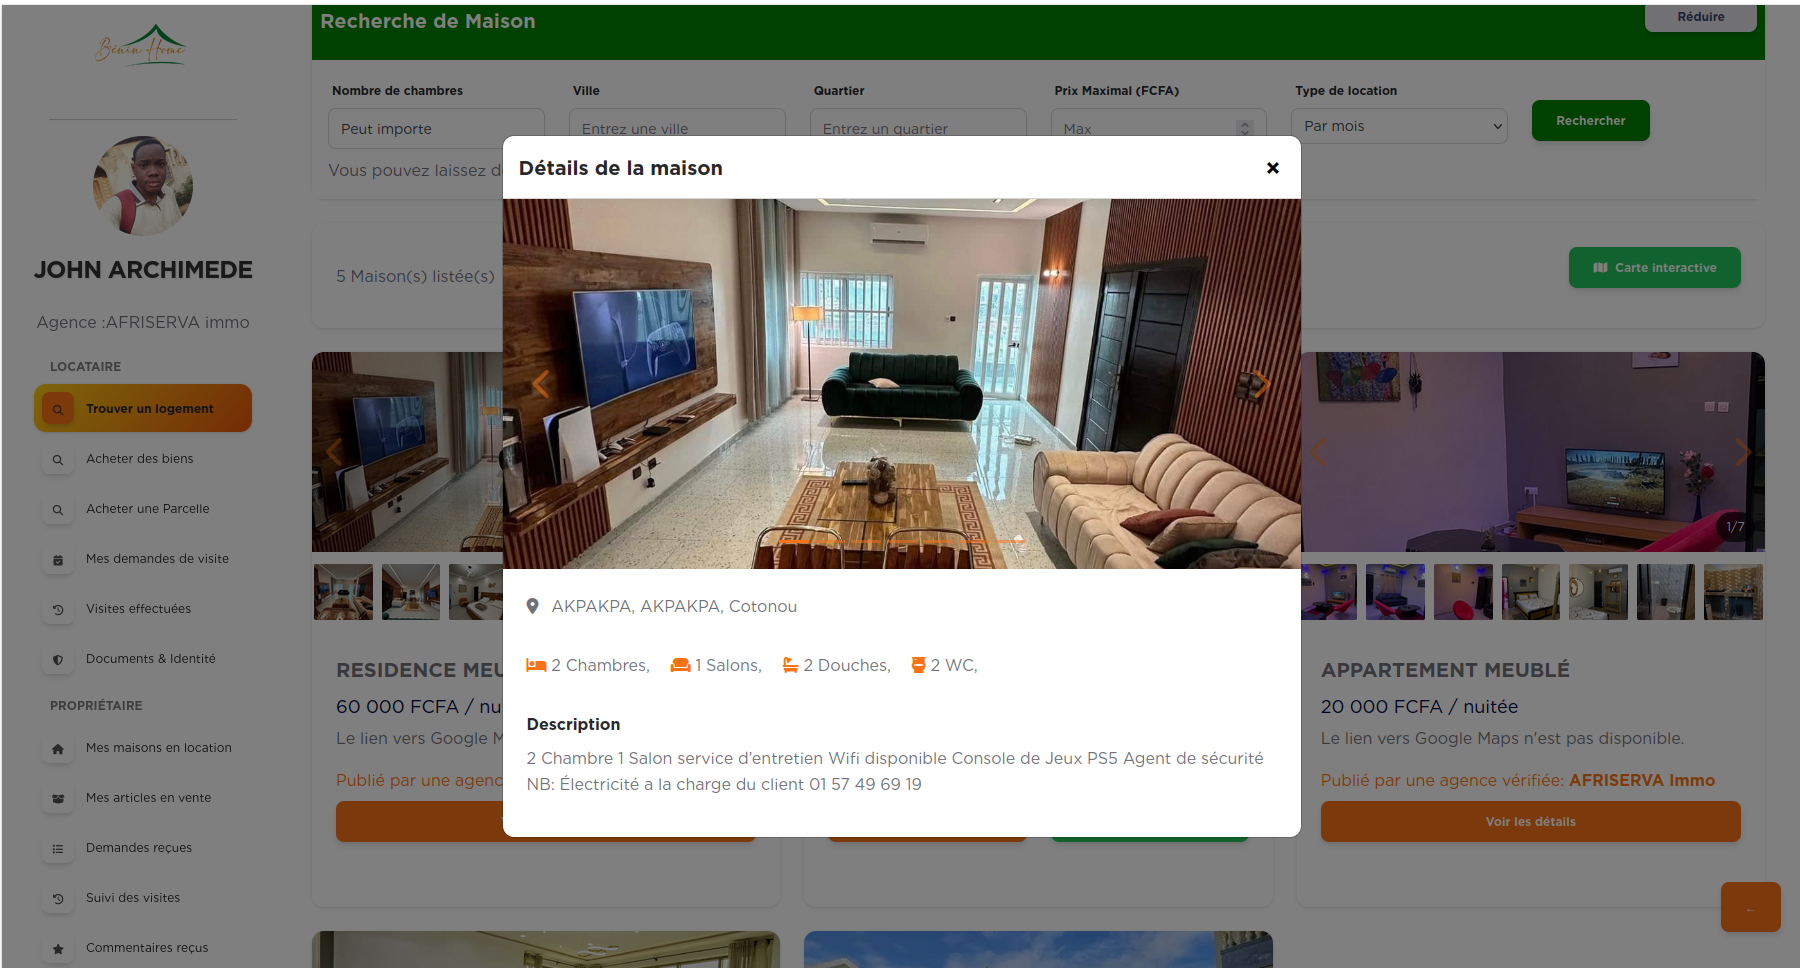
Task: Open Acheter une Parcelle menu item
Action: tap(148, 509)
